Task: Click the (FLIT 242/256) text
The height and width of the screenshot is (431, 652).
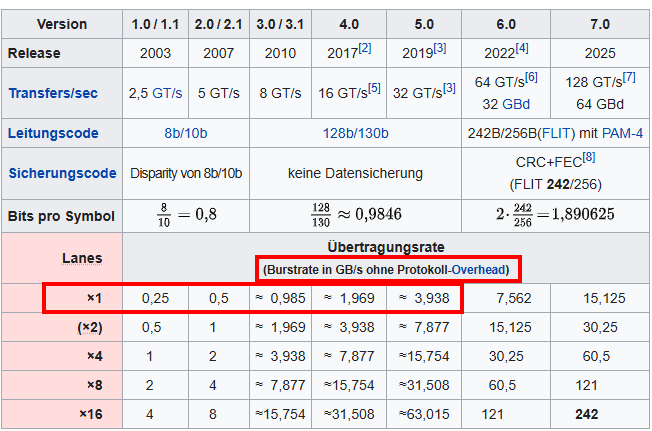Action: [x=556, y=184]
